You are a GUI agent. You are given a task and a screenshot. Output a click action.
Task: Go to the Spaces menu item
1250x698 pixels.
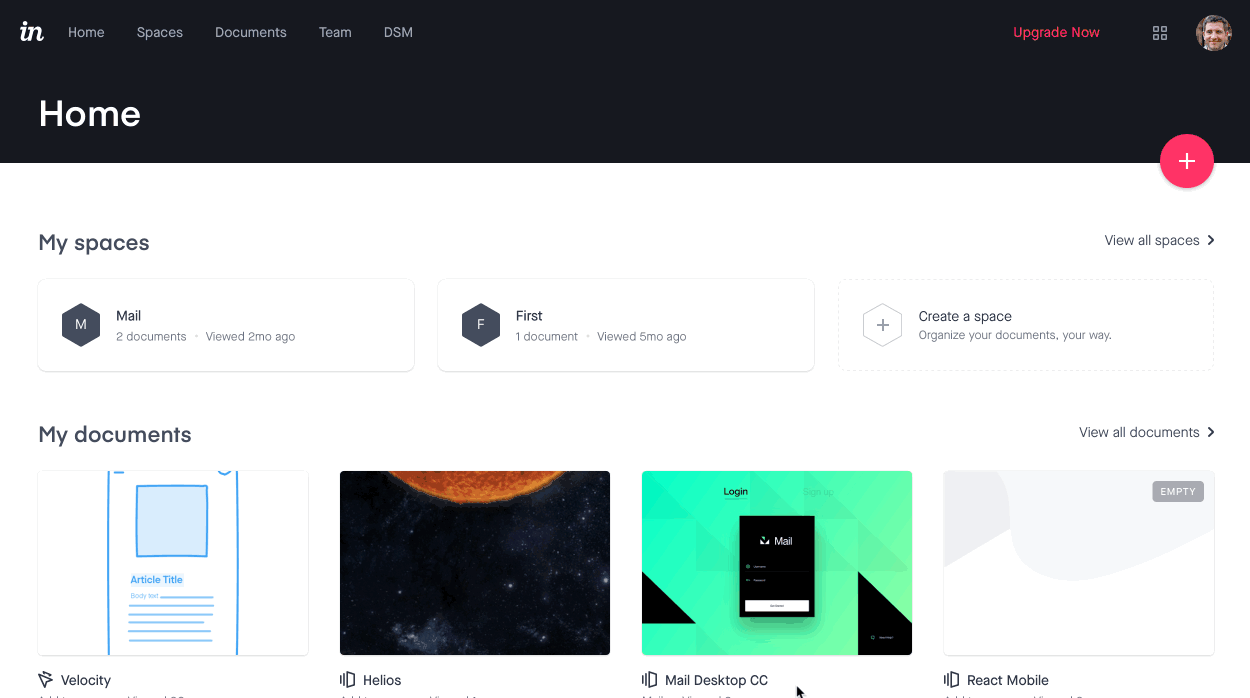pos(160,32)
